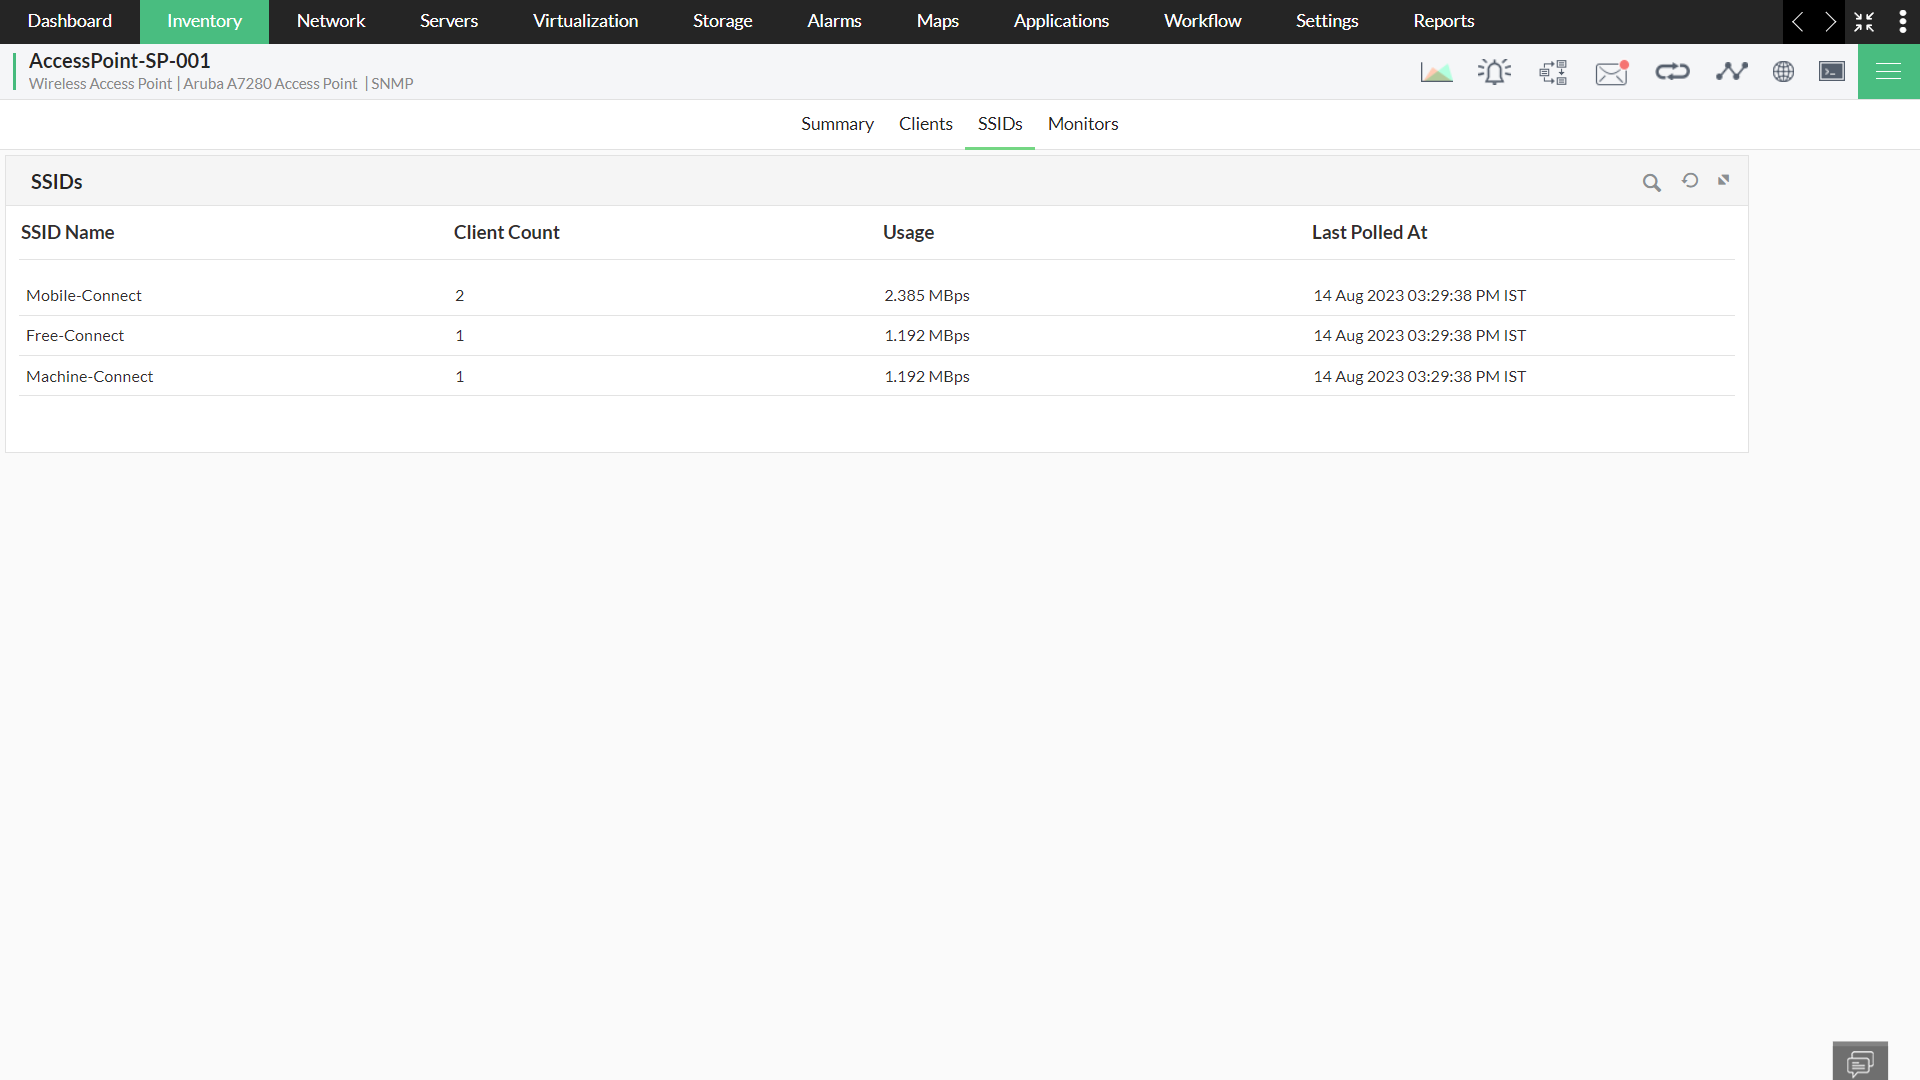Open the terminal console icon

tap(1831, 72)
